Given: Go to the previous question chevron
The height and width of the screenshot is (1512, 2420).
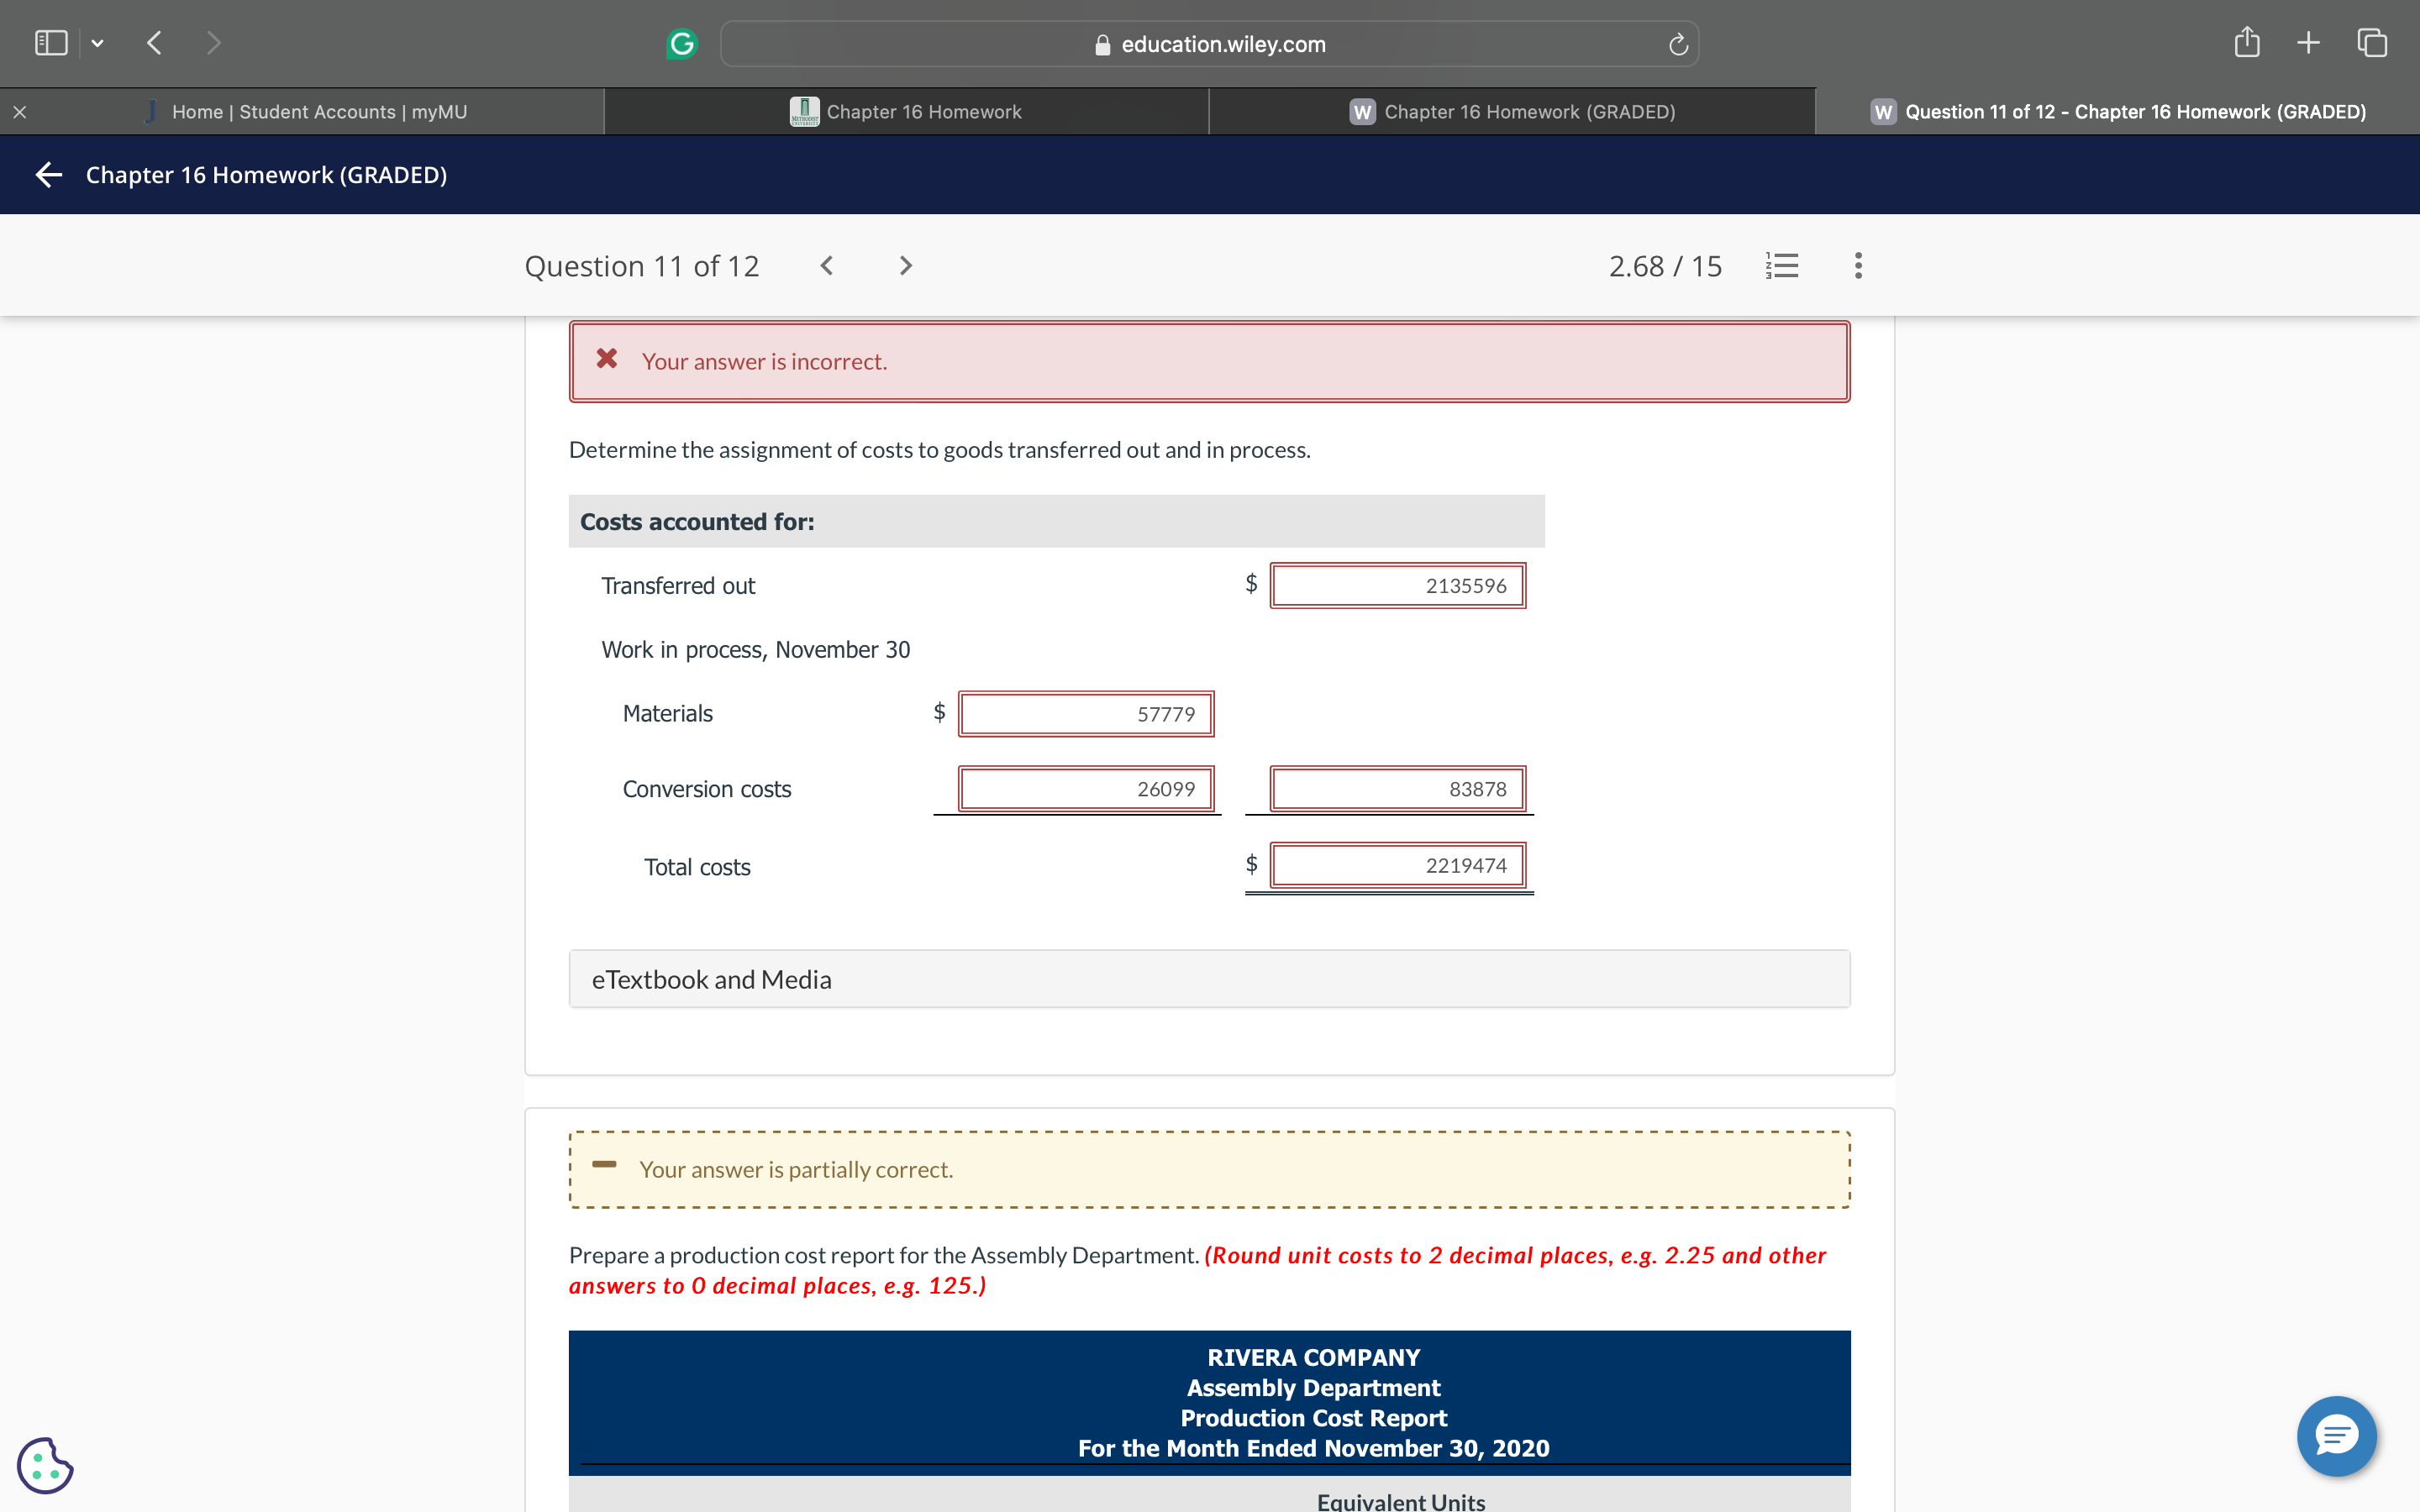Looking at the screenshot, I should click(827, 265).
